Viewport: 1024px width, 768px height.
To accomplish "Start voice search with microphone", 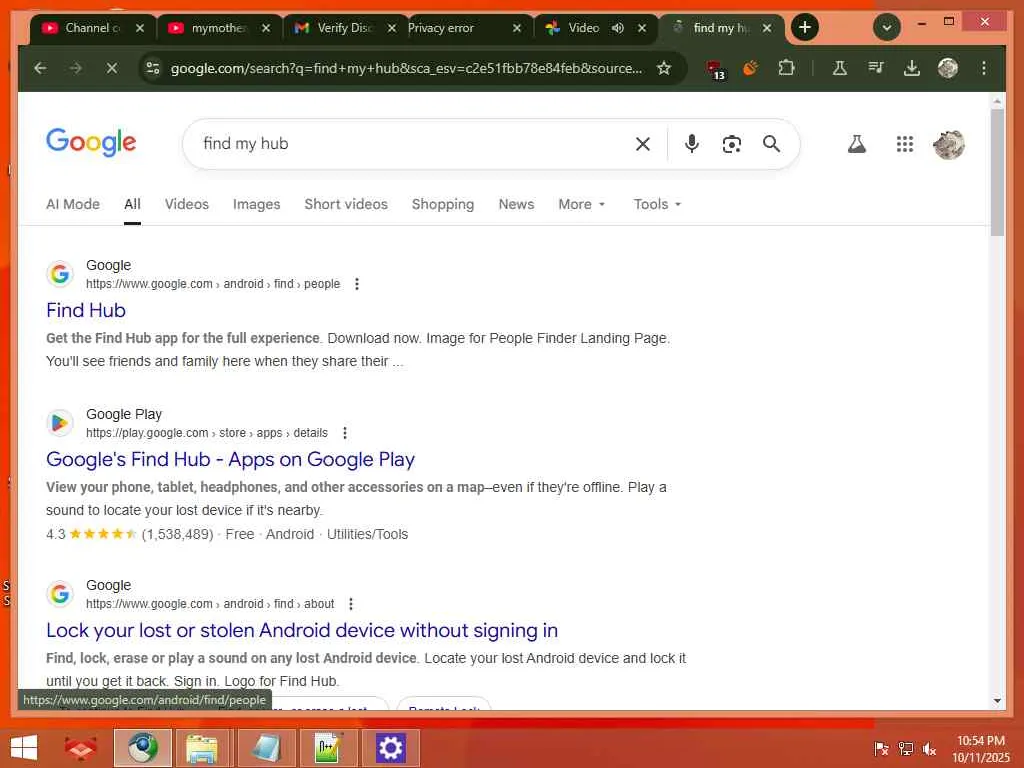I will tap(692, 144).
